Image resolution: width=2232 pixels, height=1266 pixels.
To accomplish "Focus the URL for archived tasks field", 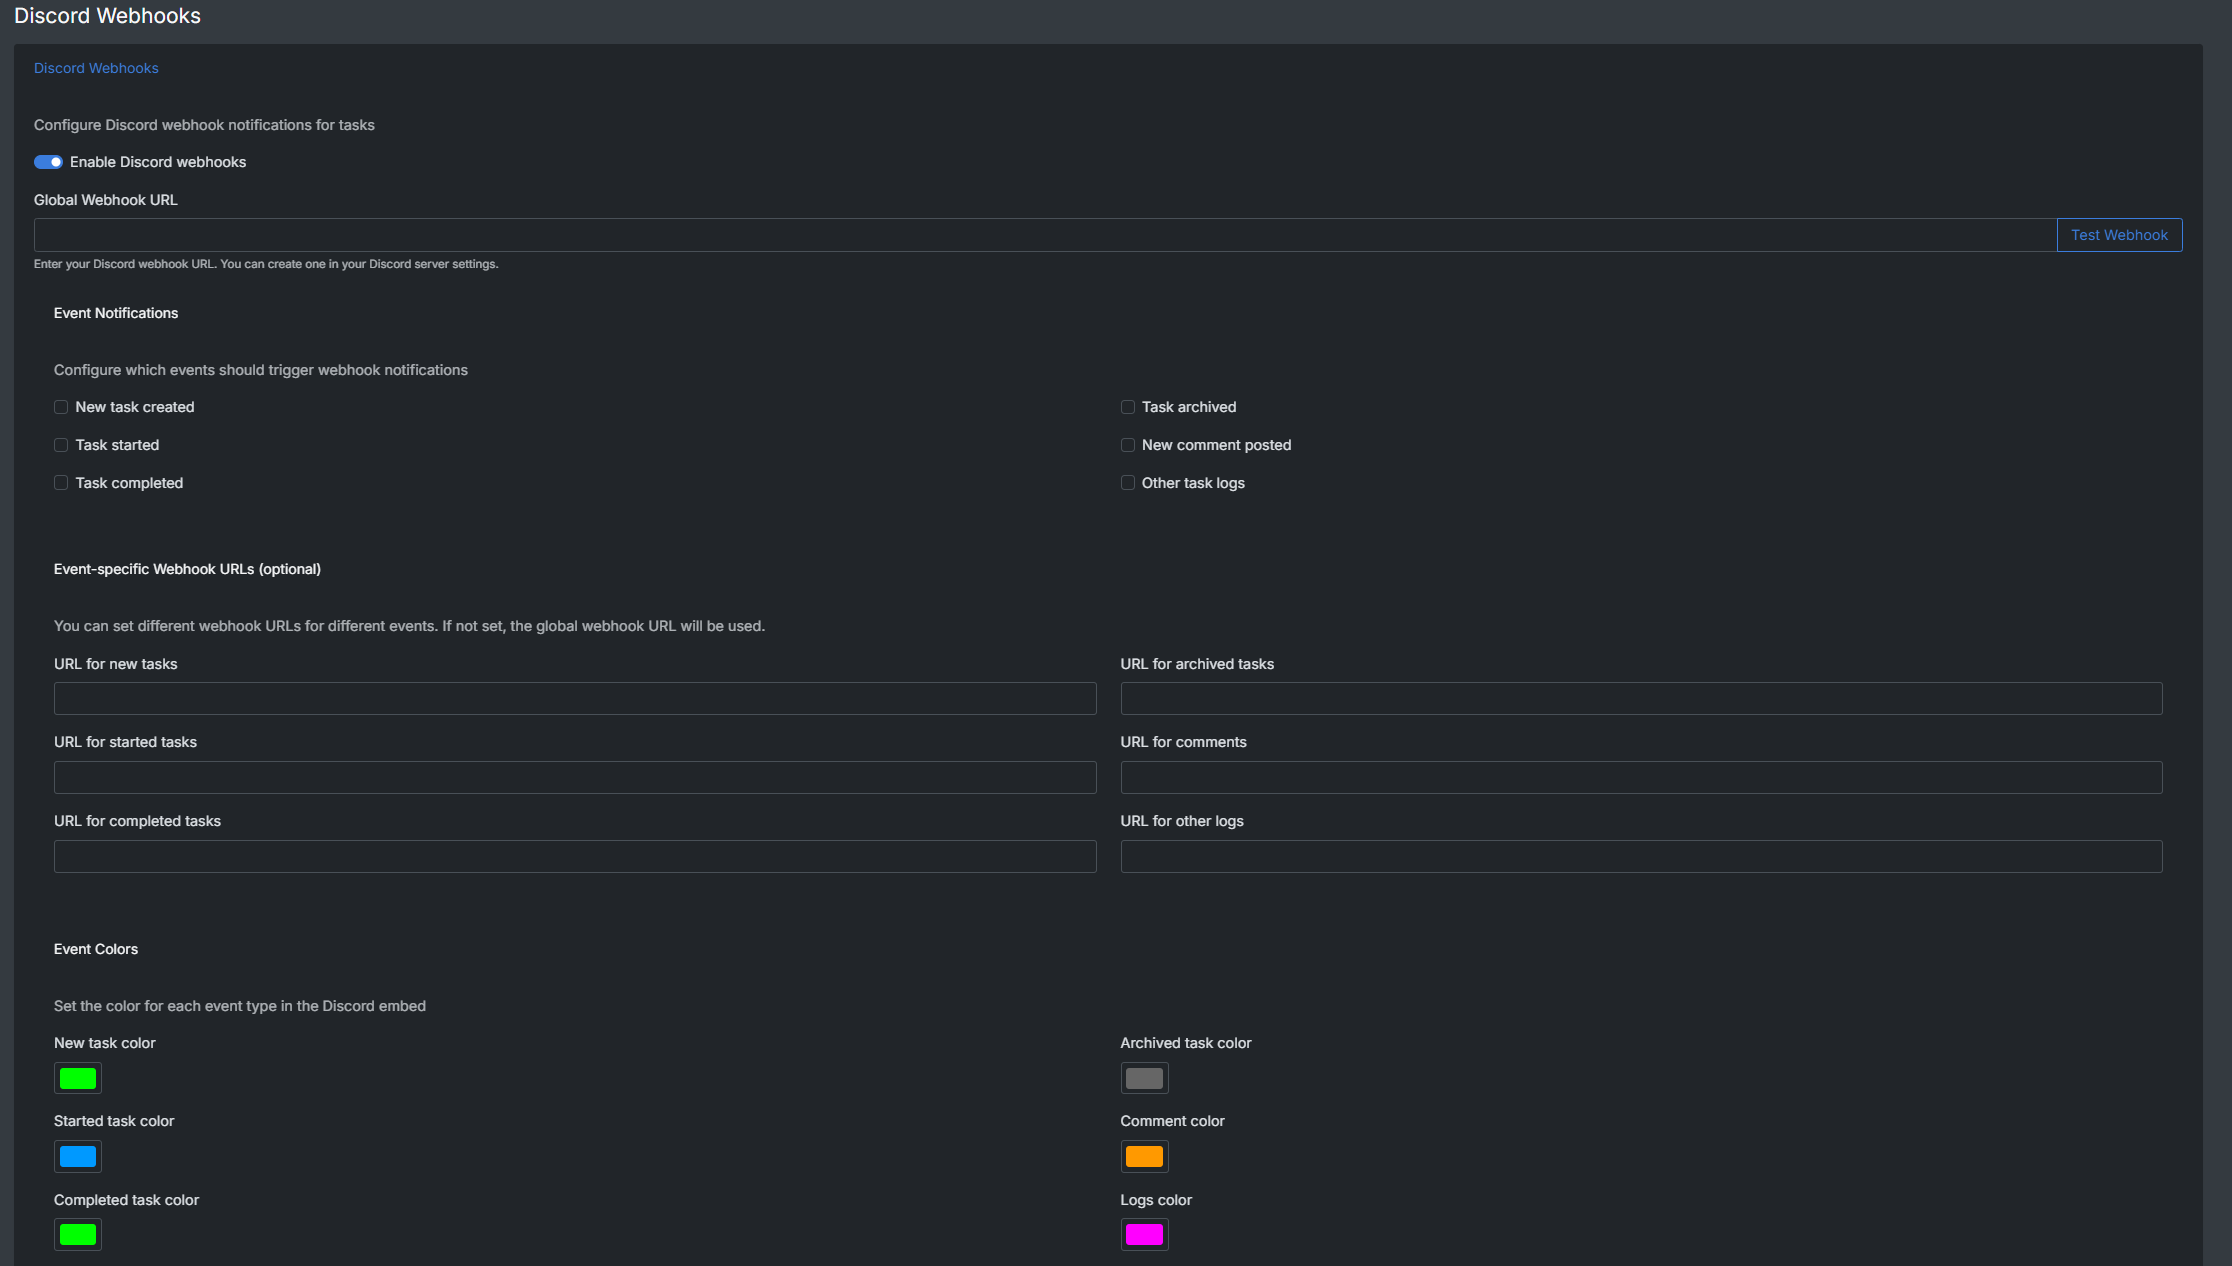I will tap(1641, 698).
